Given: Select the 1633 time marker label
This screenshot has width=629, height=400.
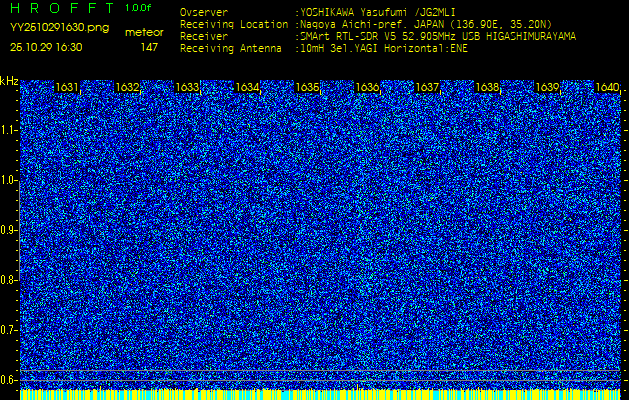Looking at the screenshot, I should point(187,87).
